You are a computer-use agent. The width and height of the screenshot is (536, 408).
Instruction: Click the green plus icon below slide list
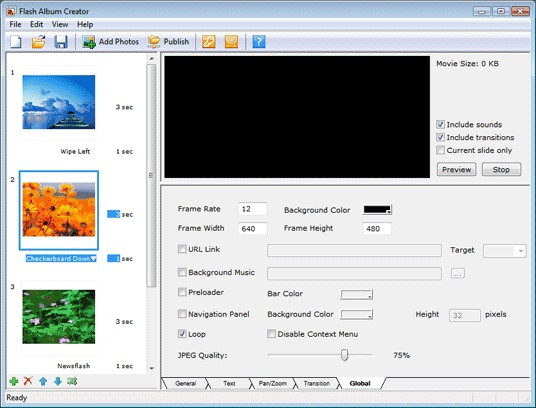pyautogui.click(x=14, y=381)
